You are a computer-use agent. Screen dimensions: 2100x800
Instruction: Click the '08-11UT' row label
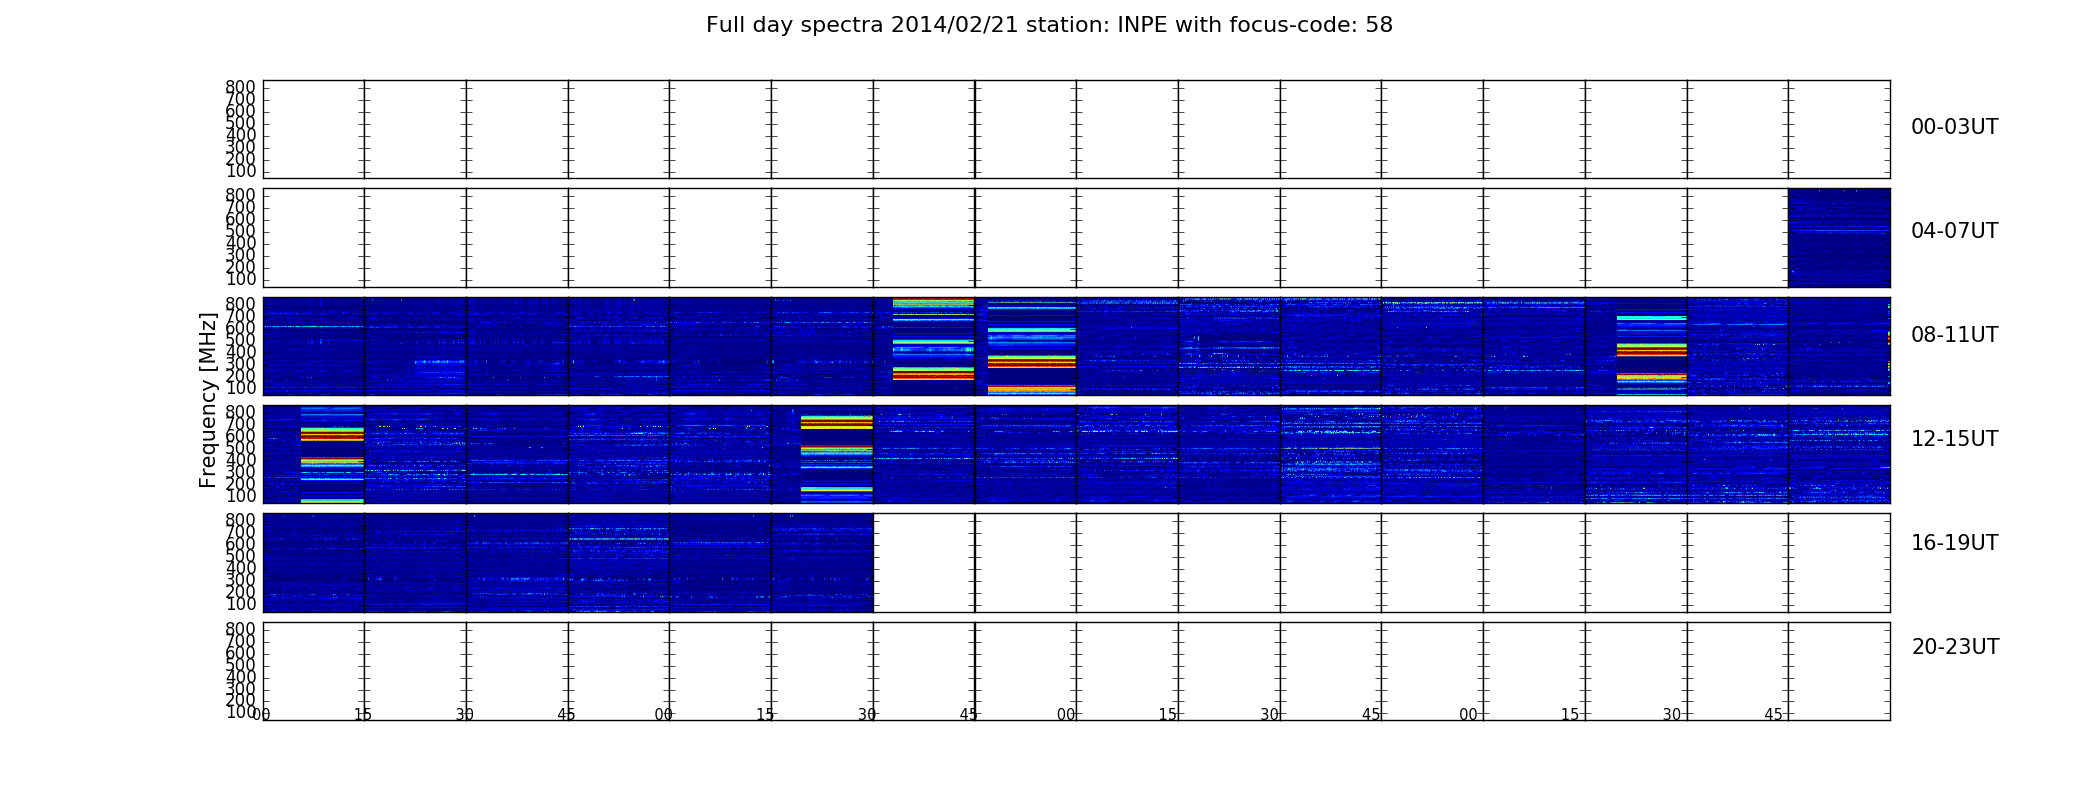tap(1954, 335)
